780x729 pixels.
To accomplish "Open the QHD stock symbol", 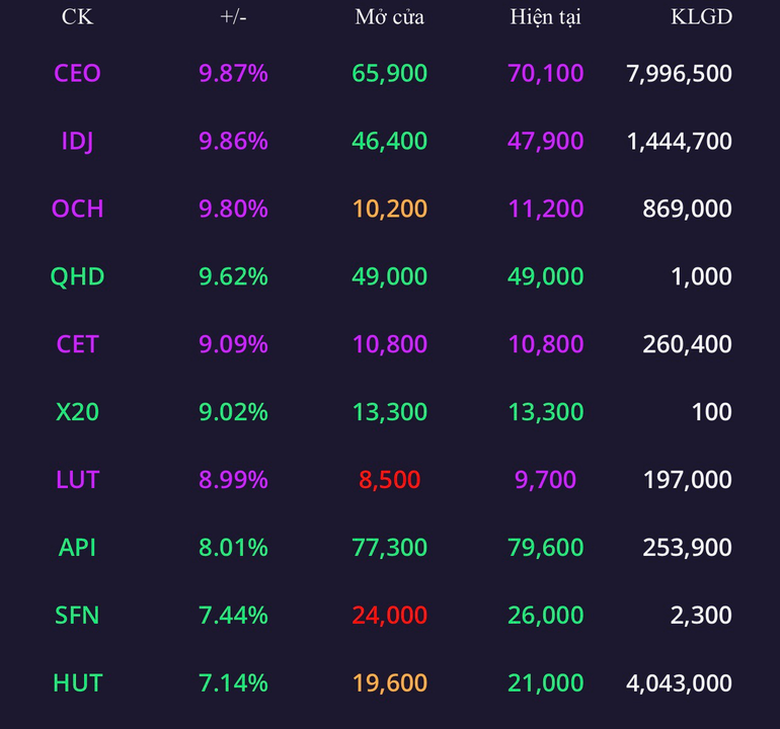I will 77,276.
